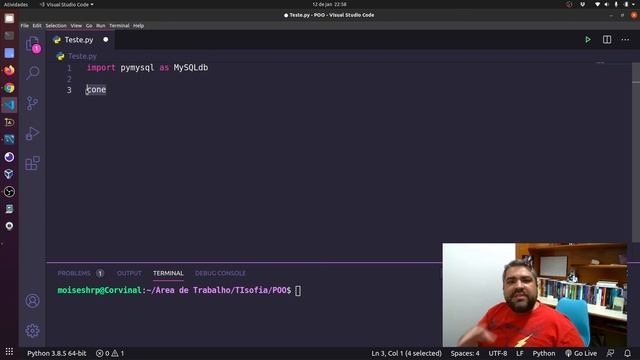The height and width of the screenshot is (360, 640).
Task: Click Atividades in the top bar
Action: (16, 4)
